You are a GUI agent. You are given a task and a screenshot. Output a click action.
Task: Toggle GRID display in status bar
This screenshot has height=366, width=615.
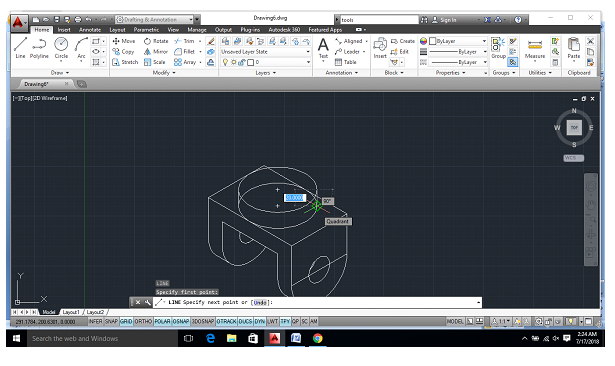tap(126, 321)
